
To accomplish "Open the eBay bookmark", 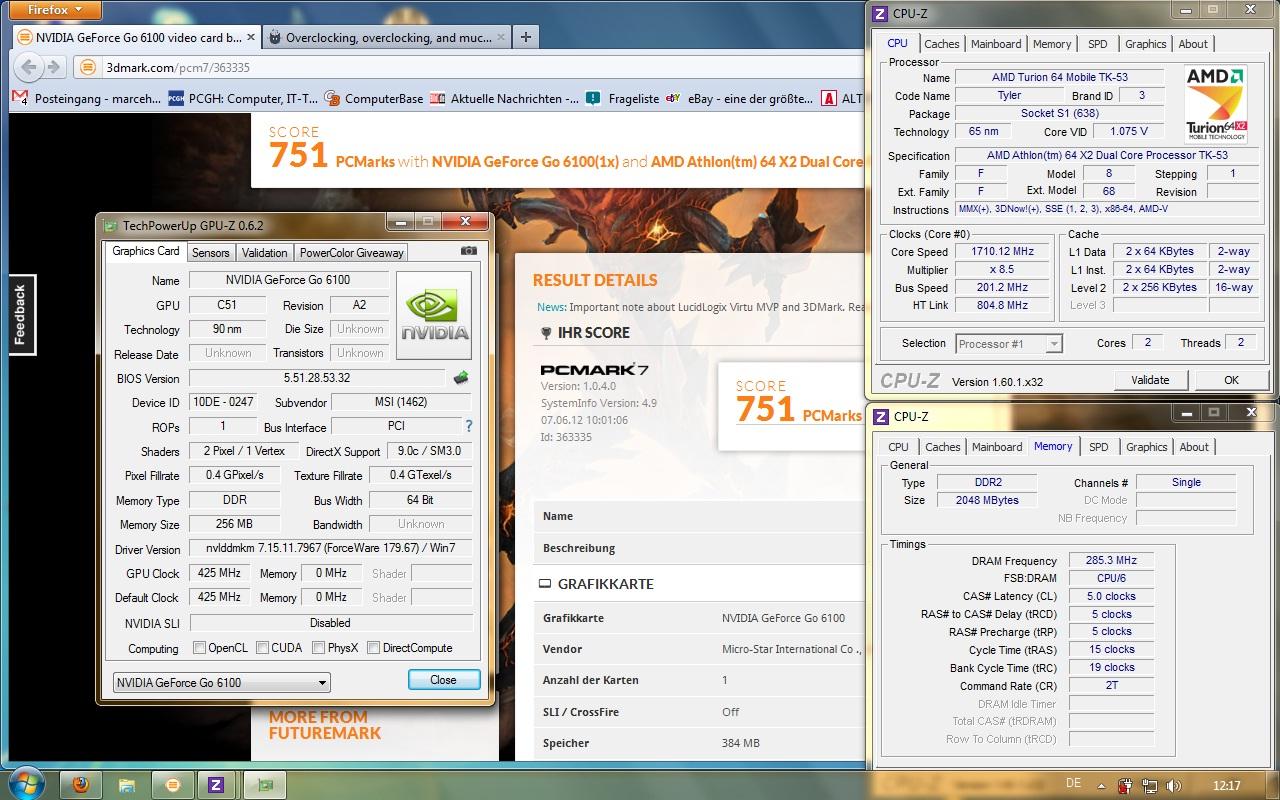I will pos(740,98).
